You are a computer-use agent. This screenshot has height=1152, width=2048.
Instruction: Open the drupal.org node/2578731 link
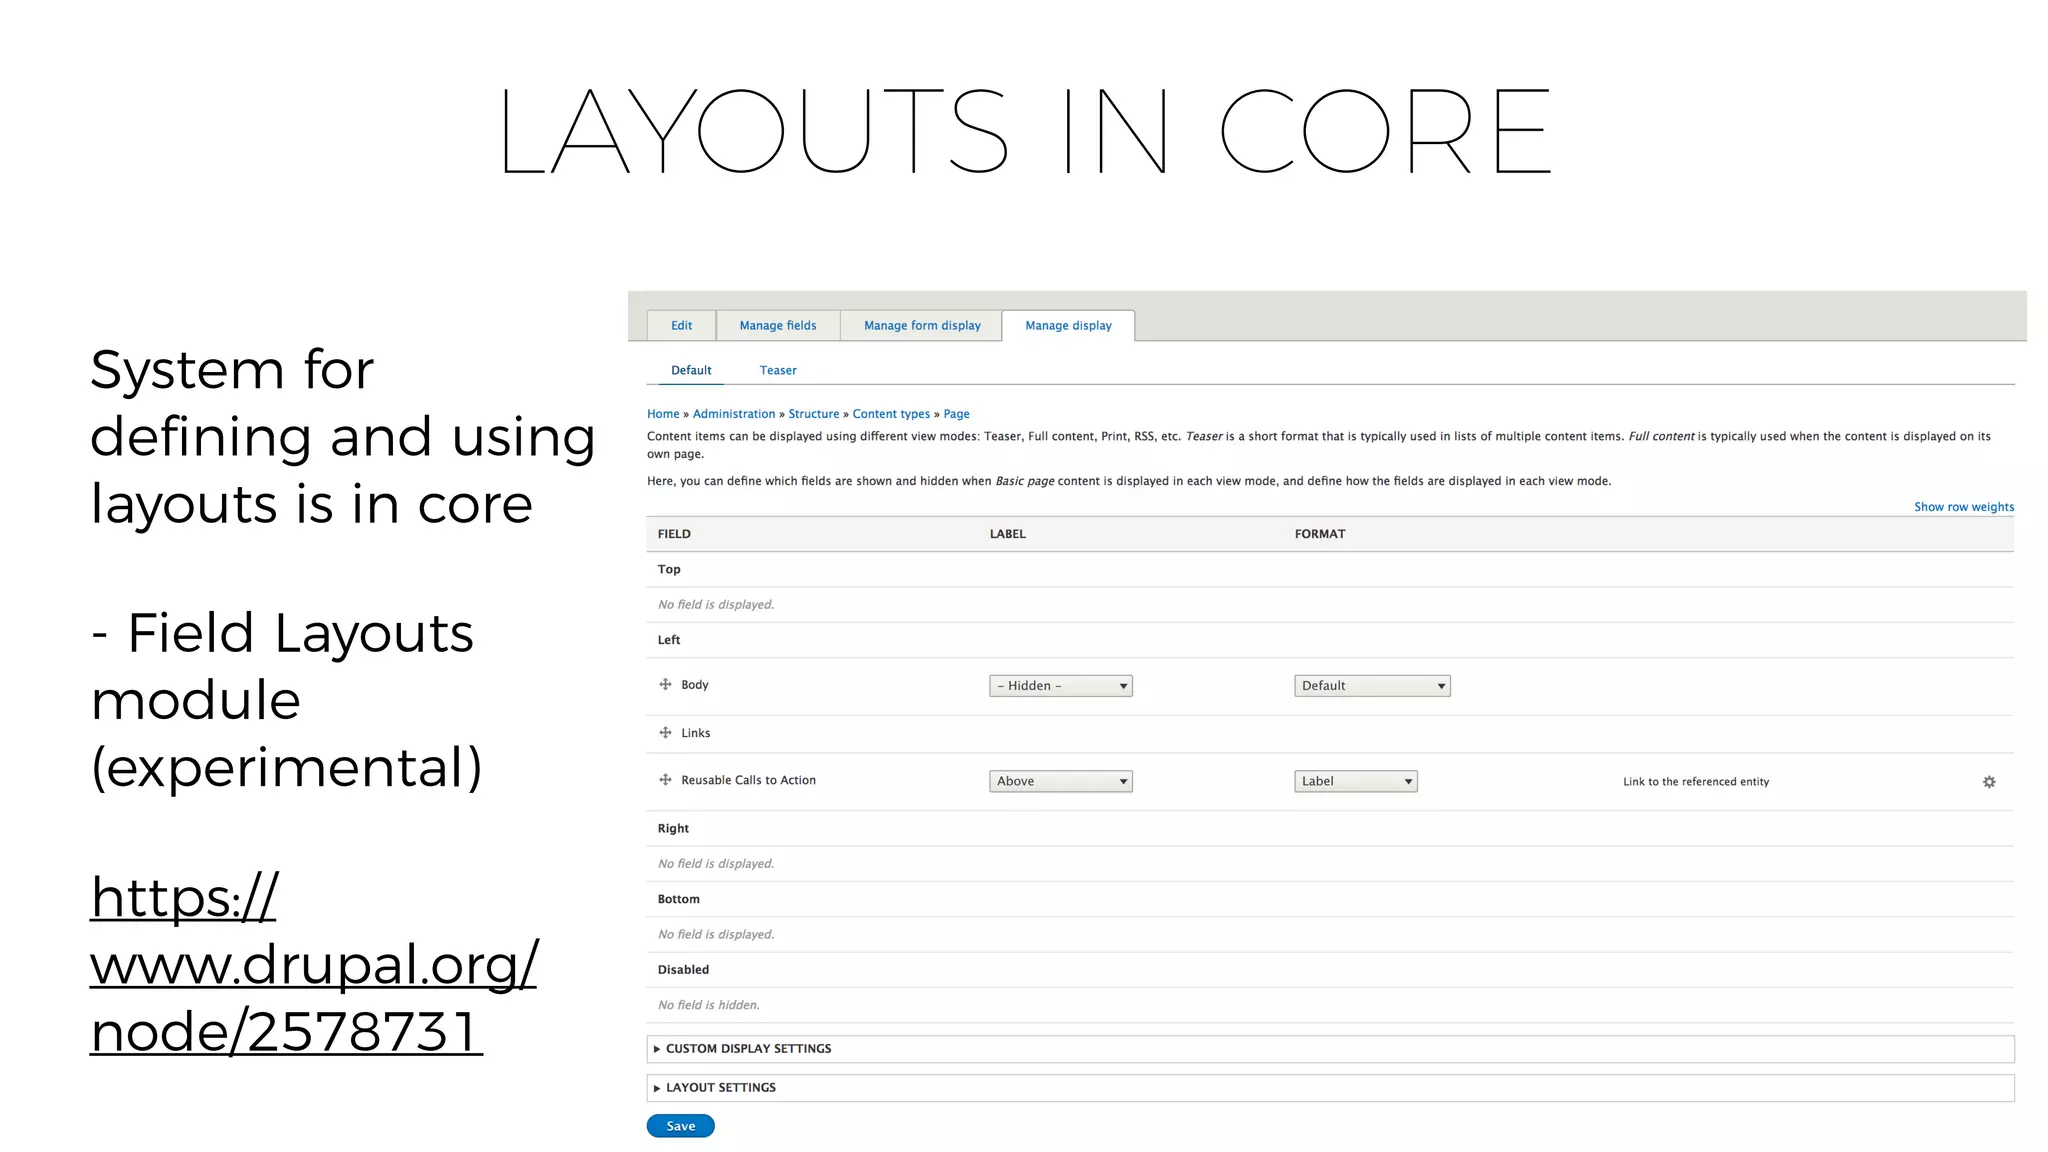[x=313, y=964]
